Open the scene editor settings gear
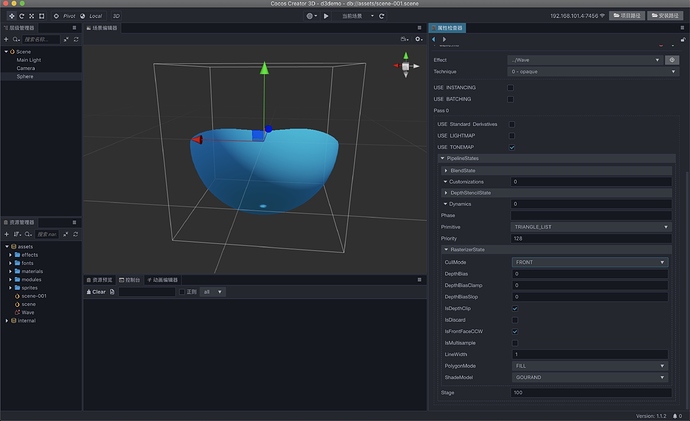This screenshot has height=421, width=690. click(418, 40)
